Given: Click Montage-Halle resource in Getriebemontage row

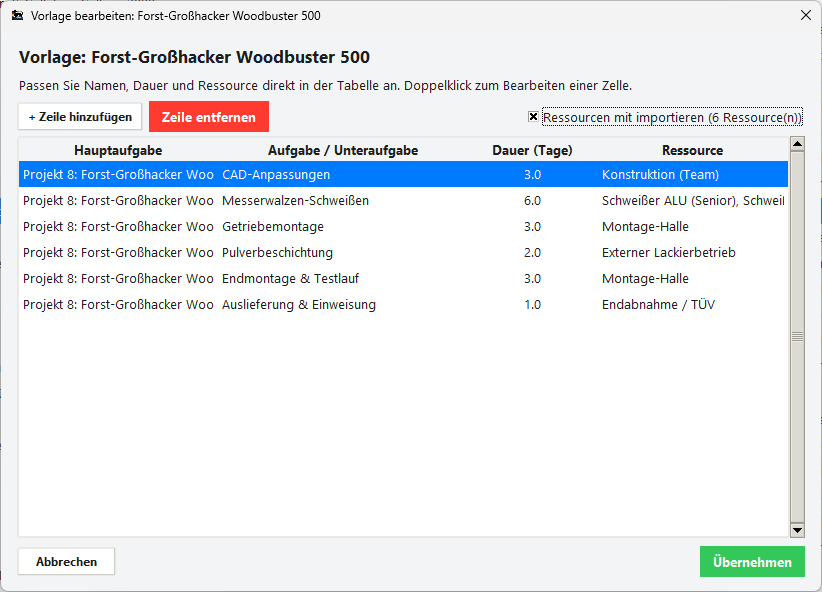Looking at the screenshot, I should point(693,227).
